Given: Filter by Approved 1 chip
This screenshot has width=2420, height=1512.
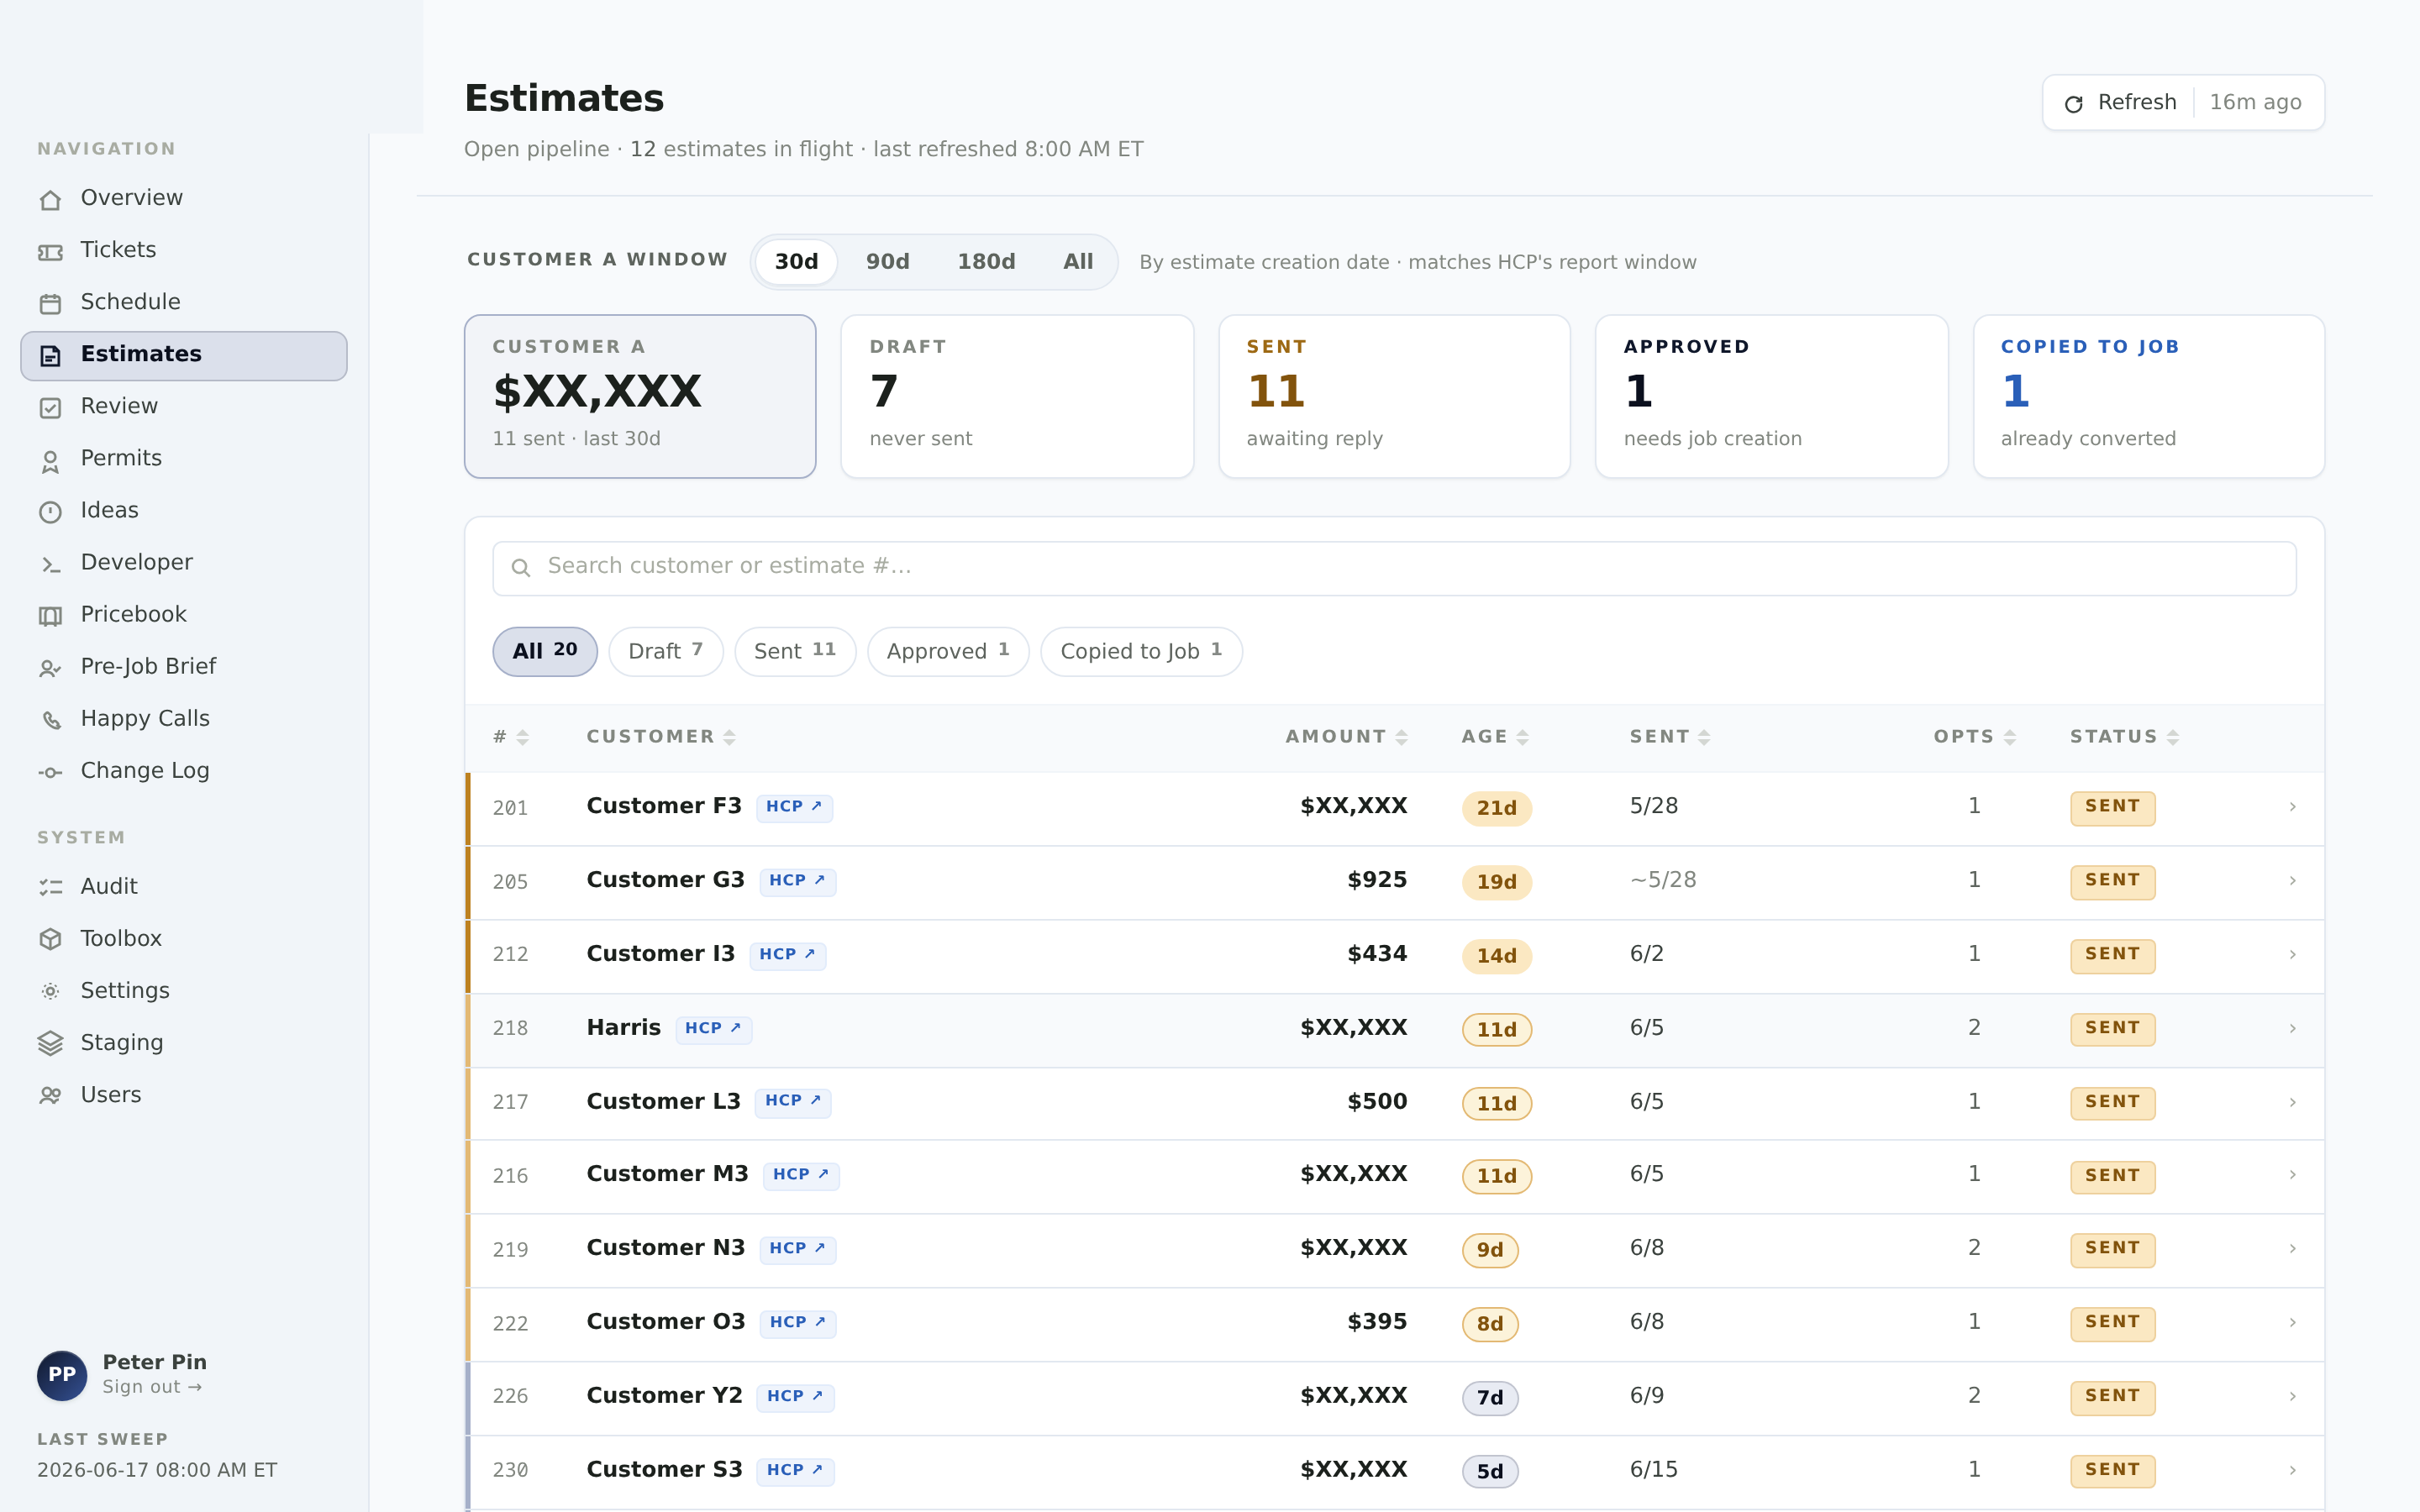Looking at the screenshot, I should tap(948, 652).
